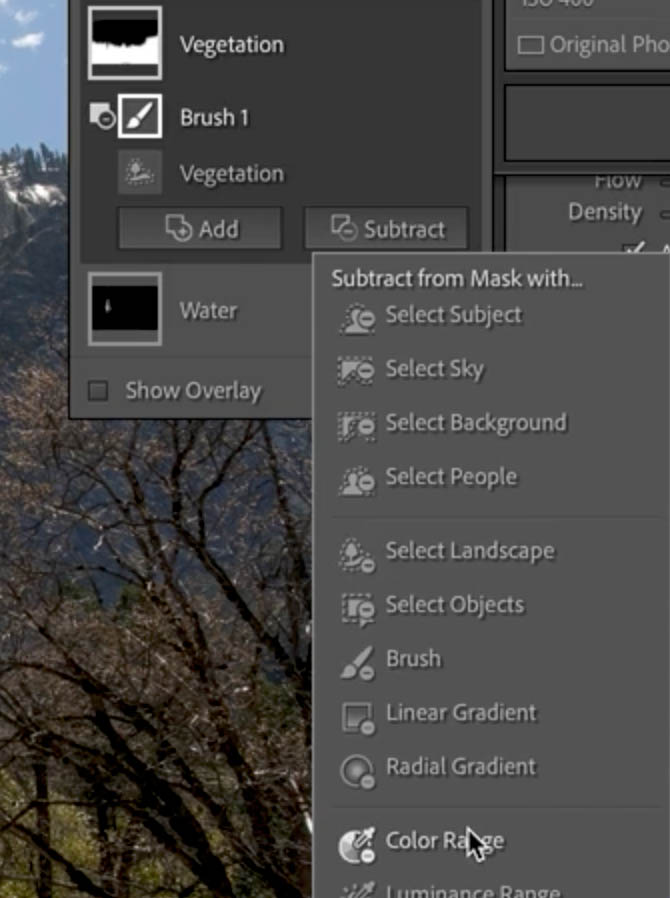
Task: Choose Luminance Range menu entry
Action: point(473,891)
